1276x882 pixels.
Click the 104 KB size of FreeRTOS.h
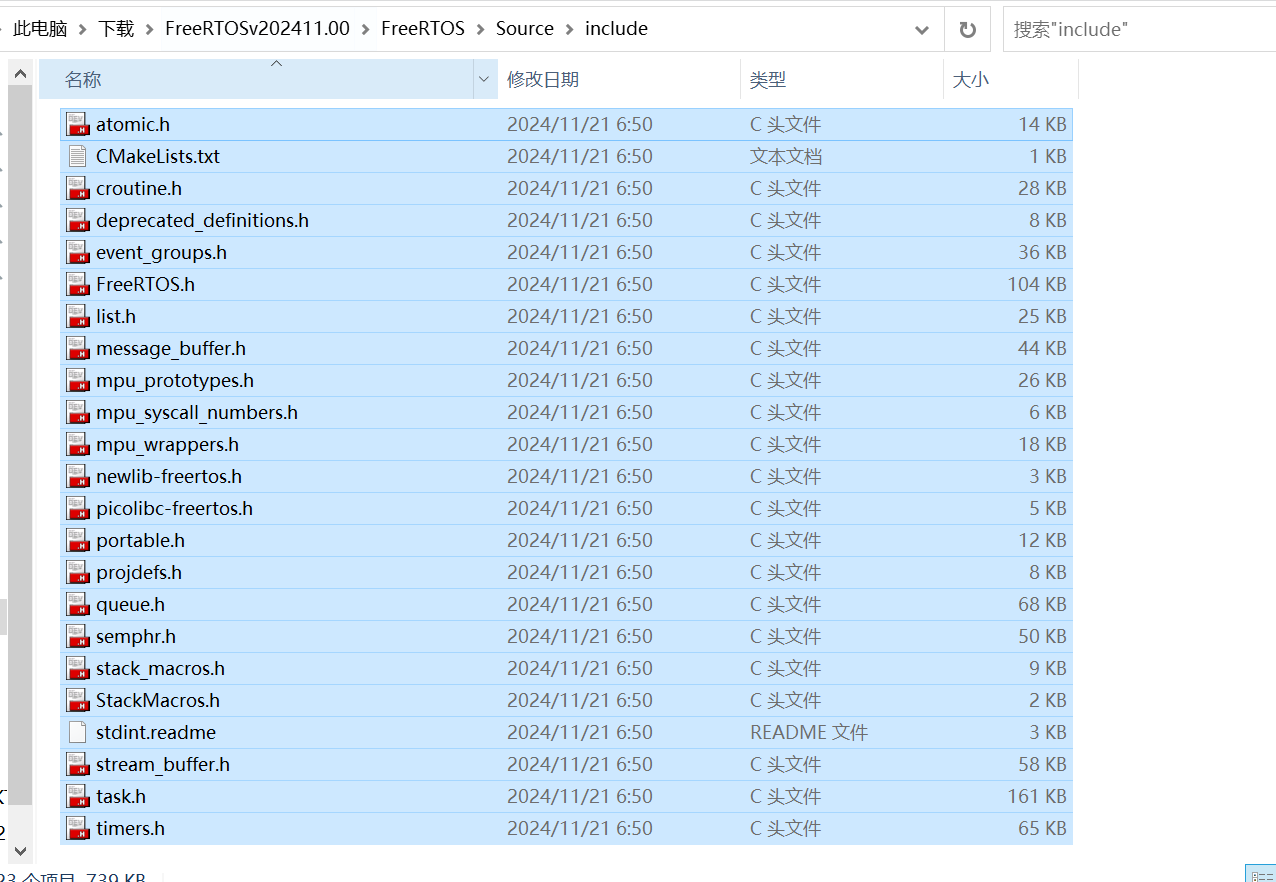click(x=1037, y=284)
